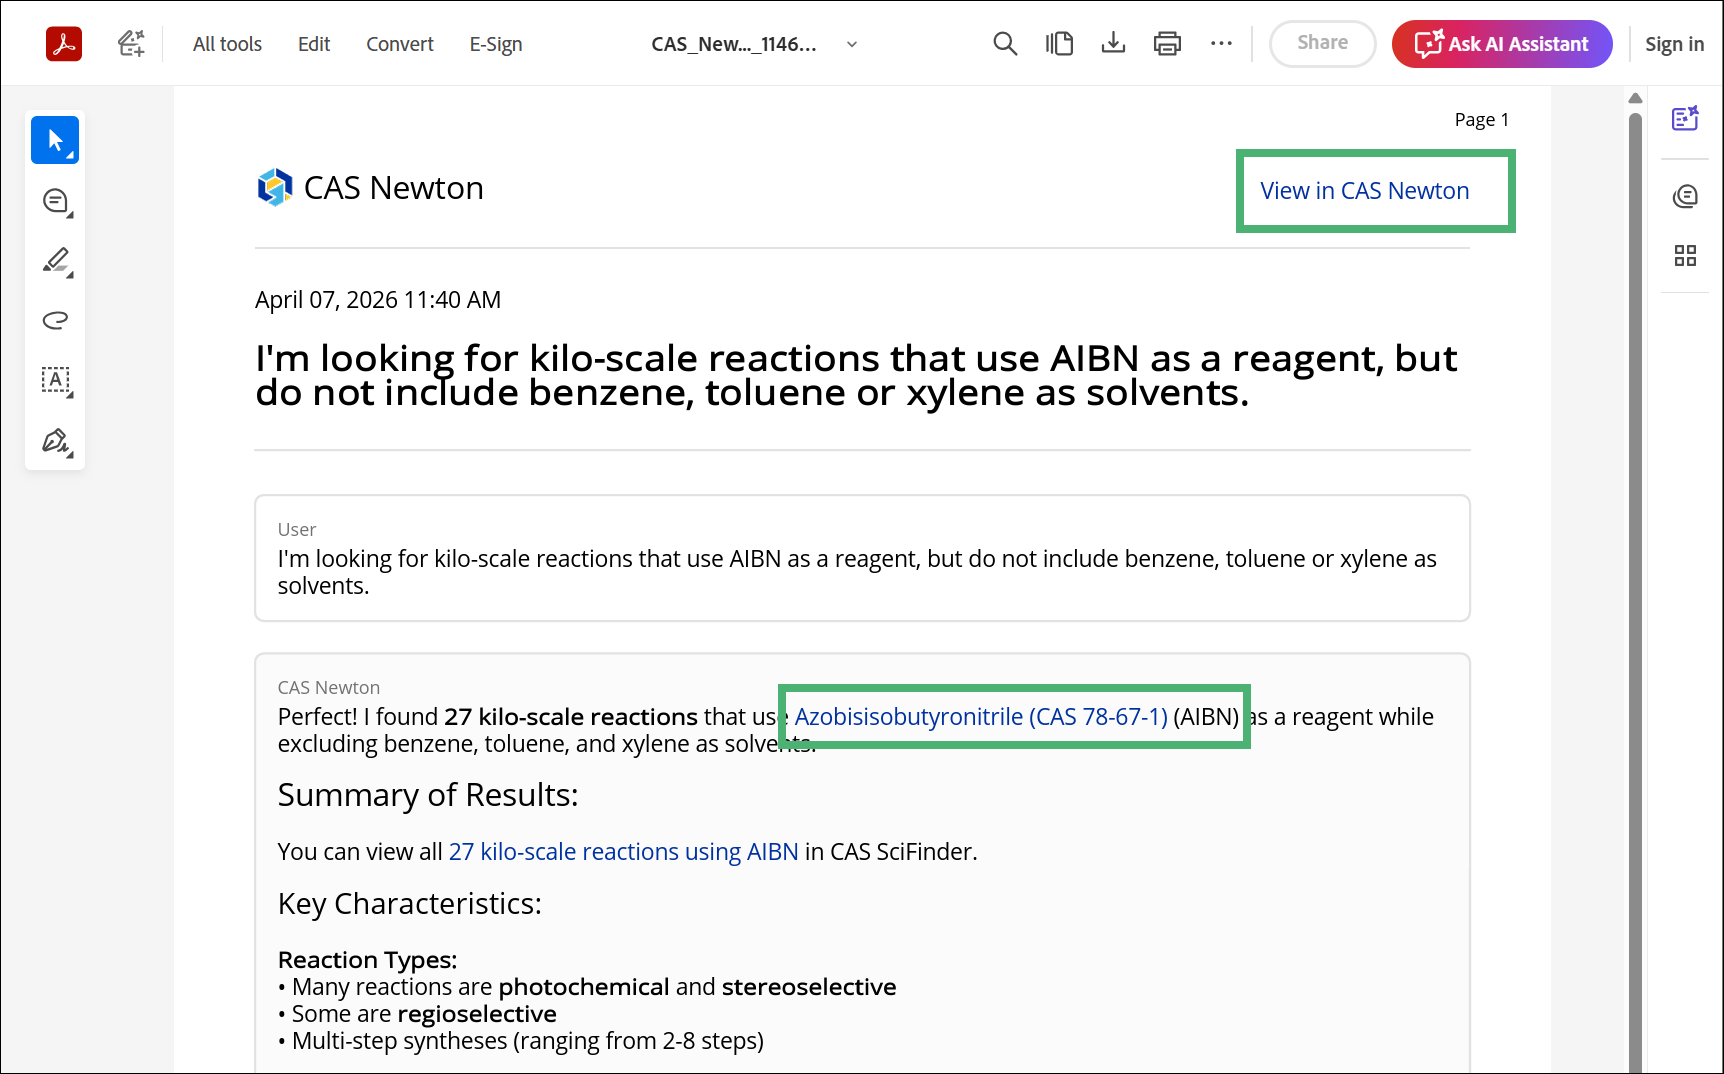Click the Page 1 label
Screen dimensions: 1724x1074
tap(1482, 120)
